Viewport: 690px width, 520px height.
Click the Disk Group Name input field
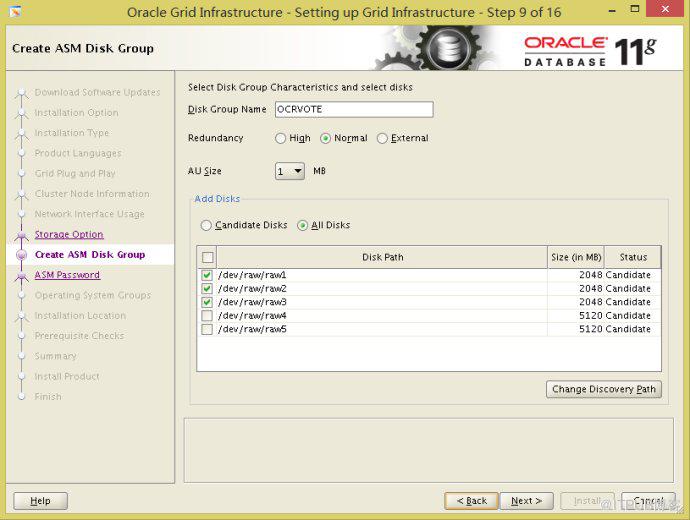(354, 110)
